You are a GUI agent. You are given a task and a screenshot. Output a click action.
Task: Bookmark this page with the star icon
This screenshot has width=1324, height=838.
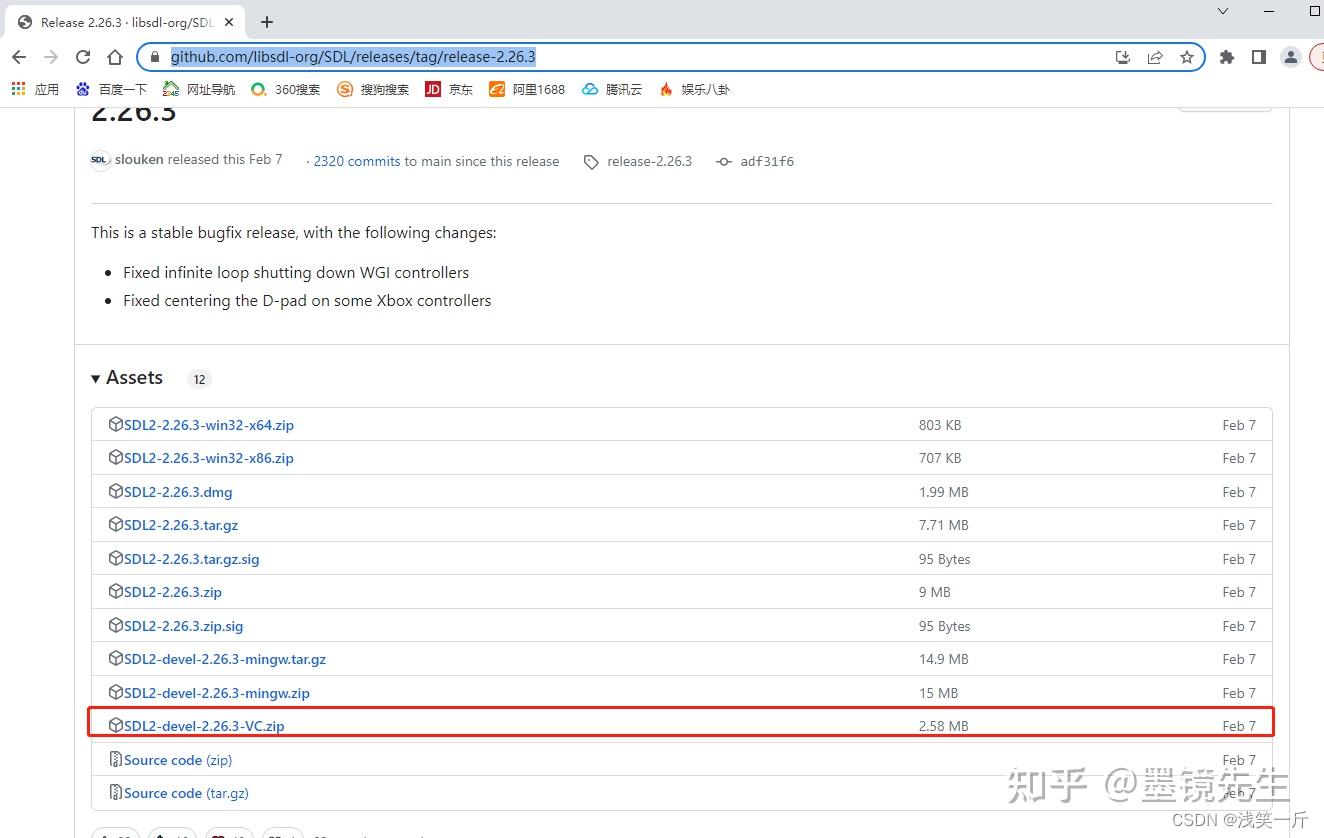pyautogui.click(x=1187, y=57)
